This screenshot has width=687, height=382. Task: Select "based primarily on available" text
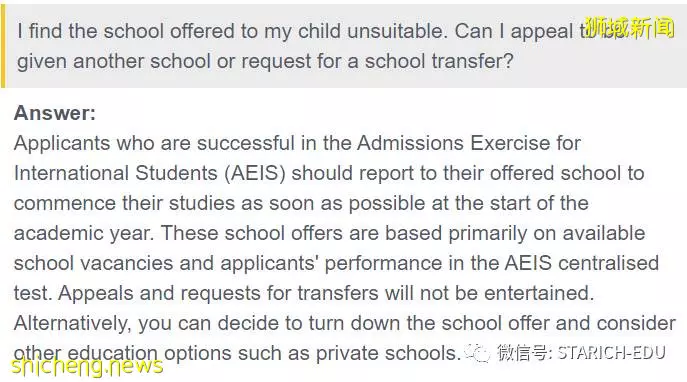(515, 233)
